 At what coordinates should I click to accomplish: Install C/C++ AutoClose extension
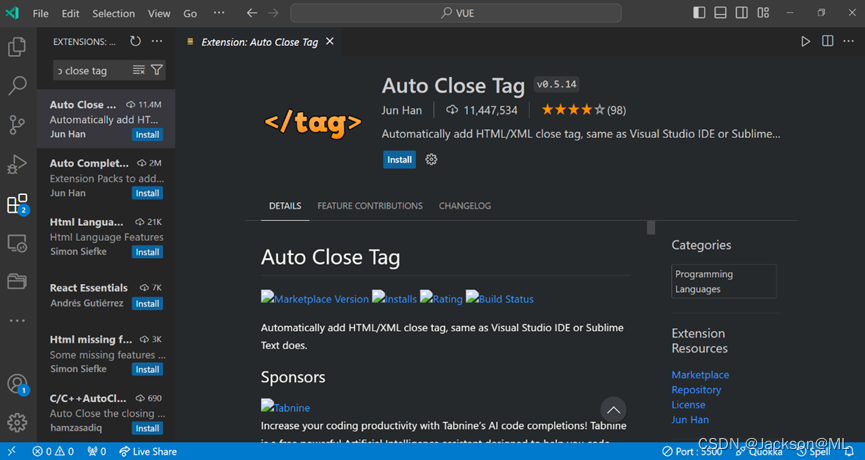[x=147, y=428]
